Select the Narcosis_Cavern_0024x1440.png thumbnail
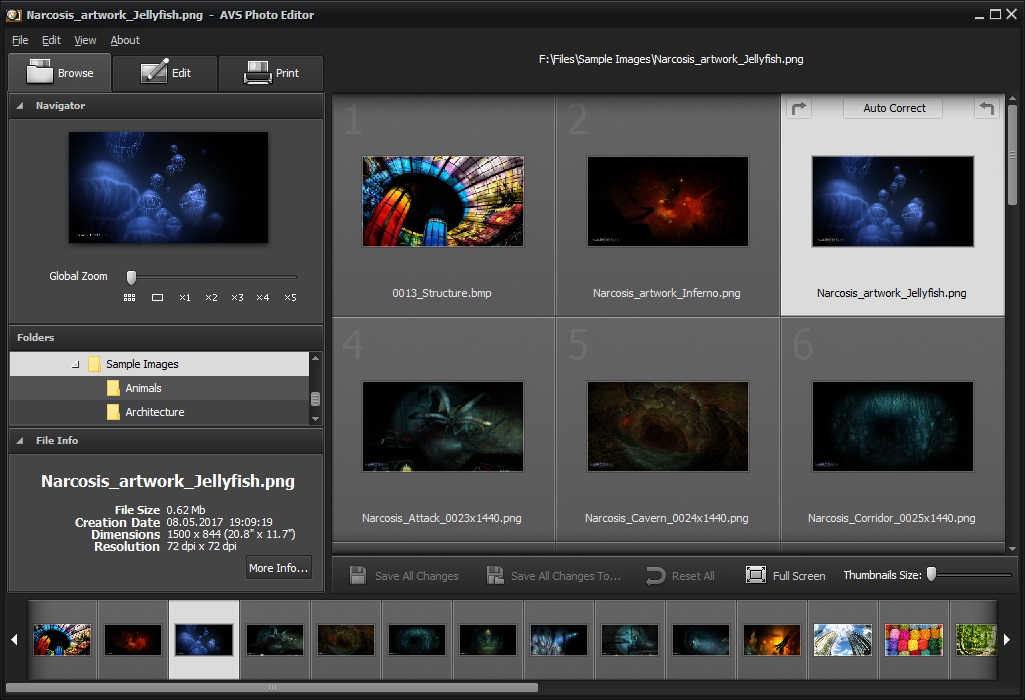Image resolution: width=1025 pixels, height=700 pixels. coord(667,426)
